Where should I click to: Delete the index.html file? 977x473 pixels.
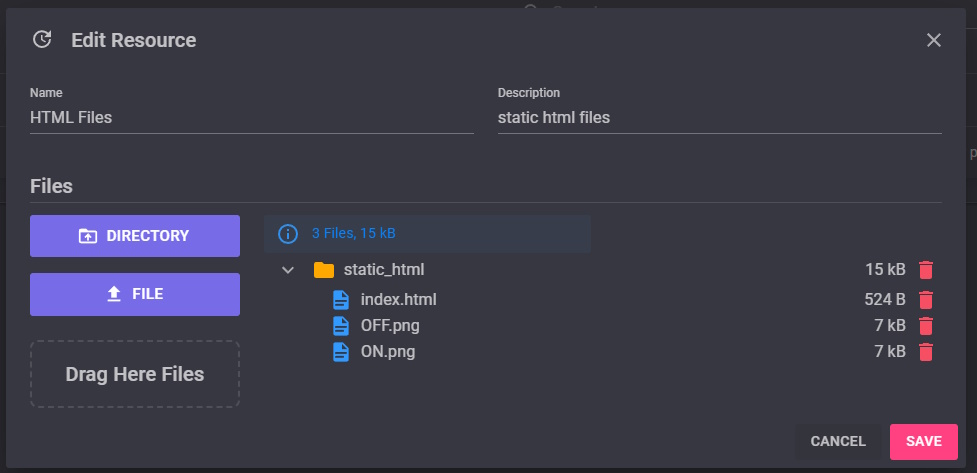tap(926, 299)
